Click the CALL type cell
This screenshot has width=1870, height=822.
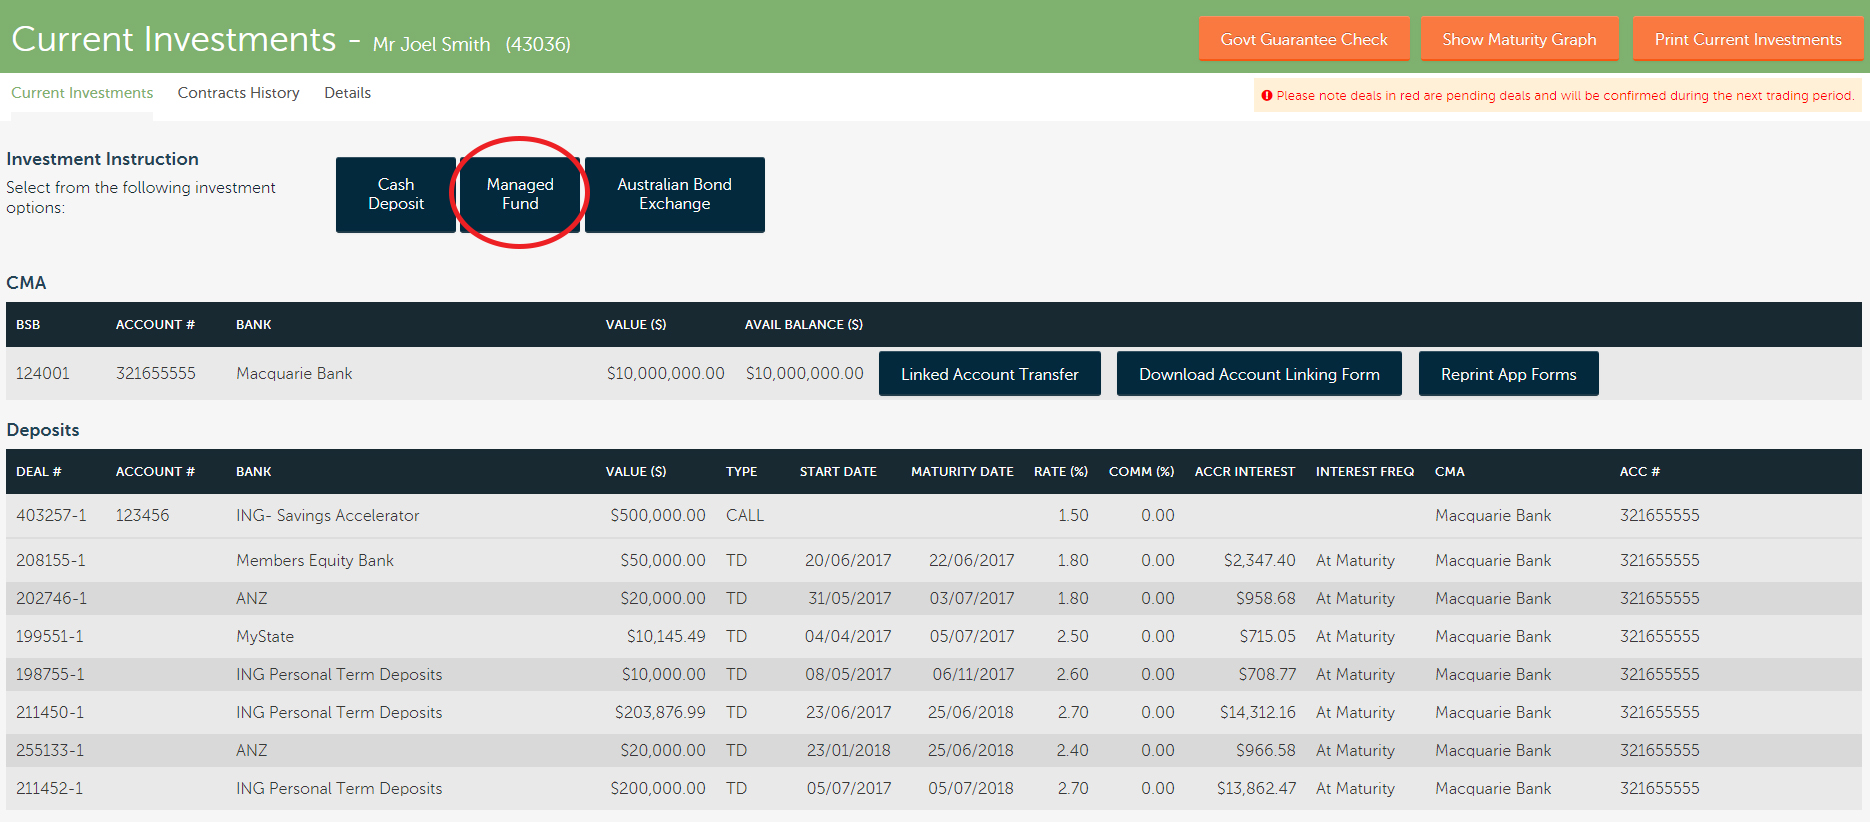pos(745,515)
